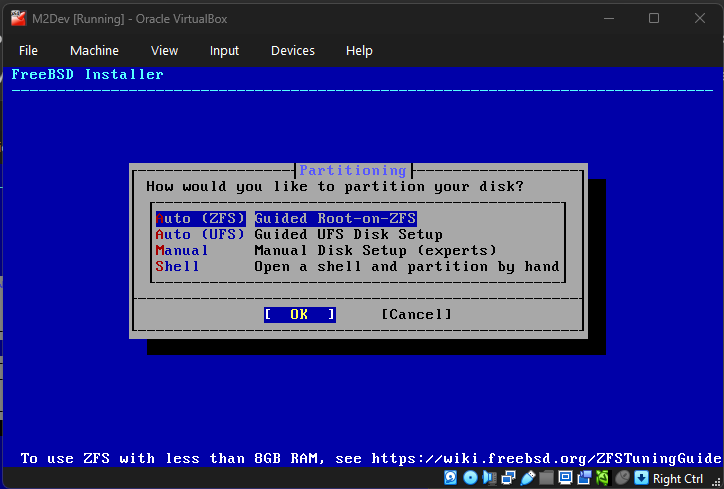Click the network adapters status icon

pyautogui.click(x=508, y=478)
